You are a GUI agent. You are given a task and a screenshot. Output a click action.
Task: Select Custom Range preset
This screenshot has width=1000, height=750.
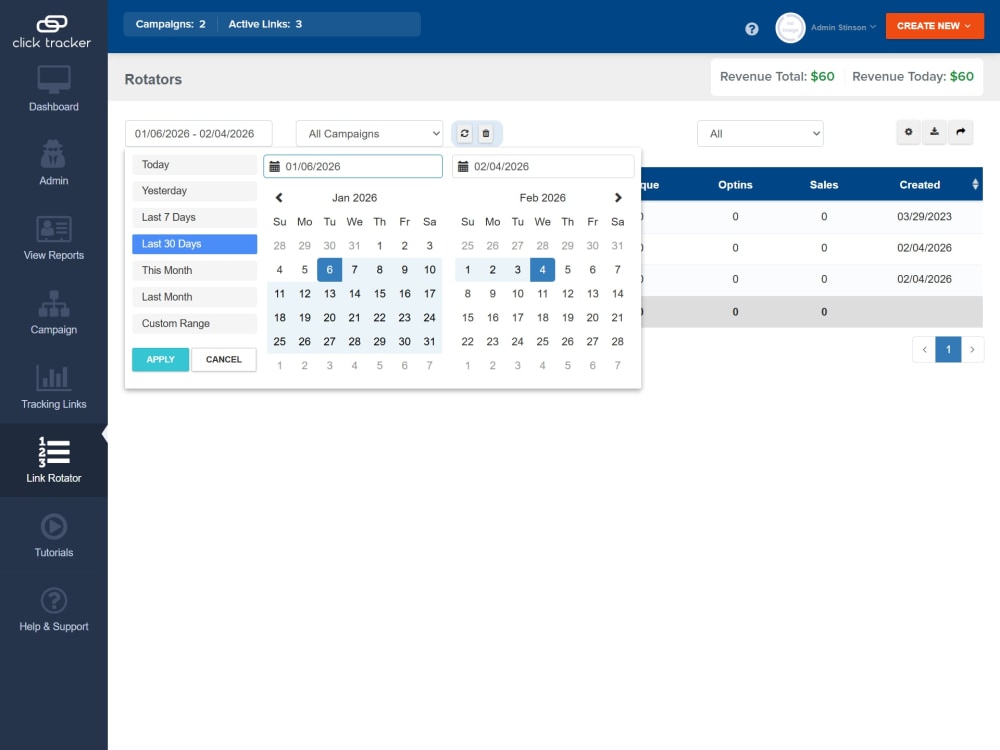[x=195, y=323]
